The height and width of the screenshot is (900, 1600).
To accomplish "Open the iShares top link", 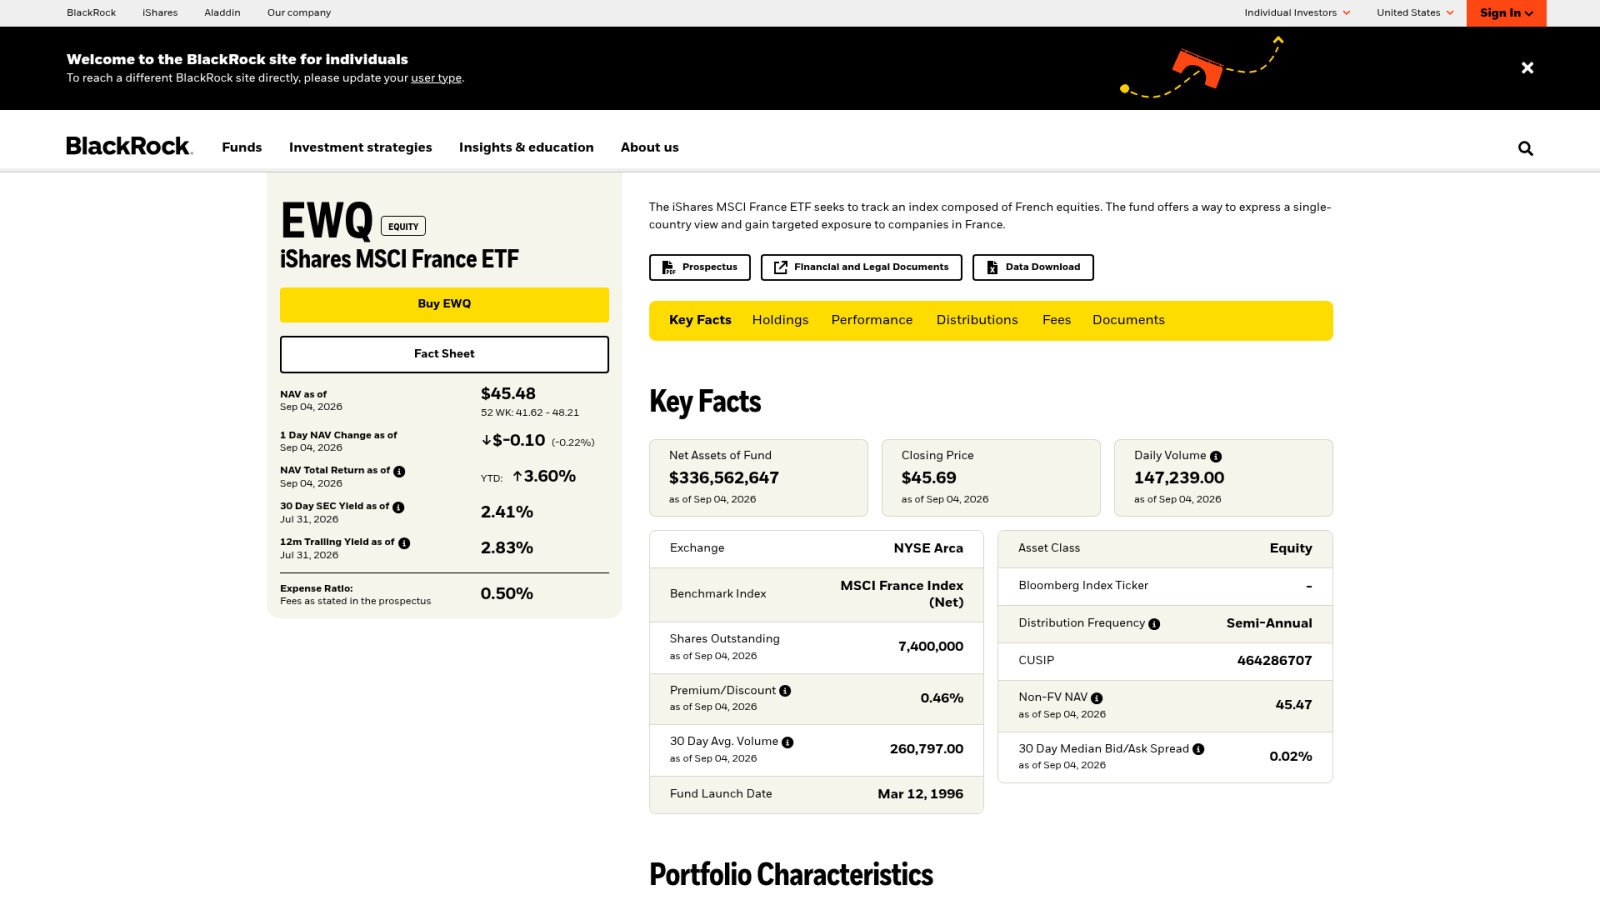I will [x=160, y=13].
